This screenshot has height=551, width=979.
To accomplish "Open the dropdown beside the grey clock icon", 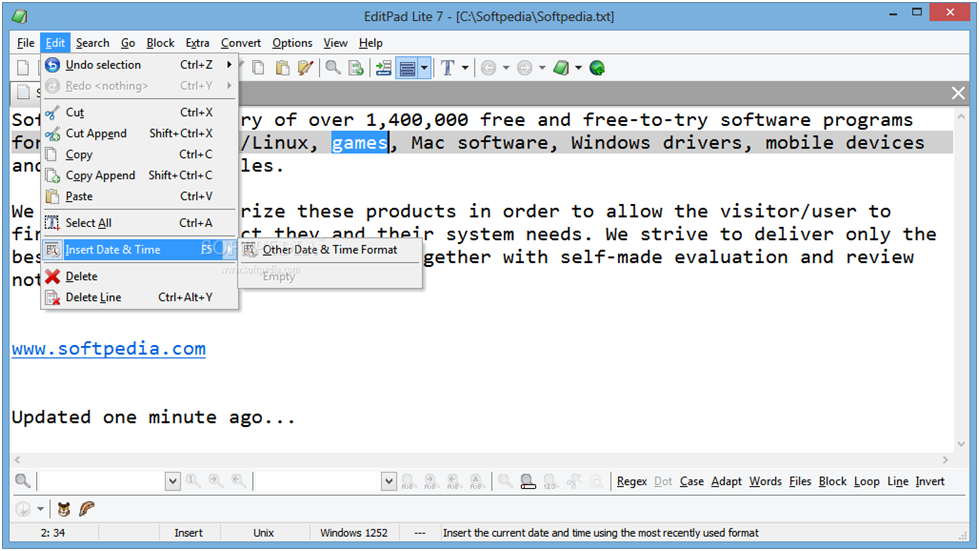I will point(40,509).
